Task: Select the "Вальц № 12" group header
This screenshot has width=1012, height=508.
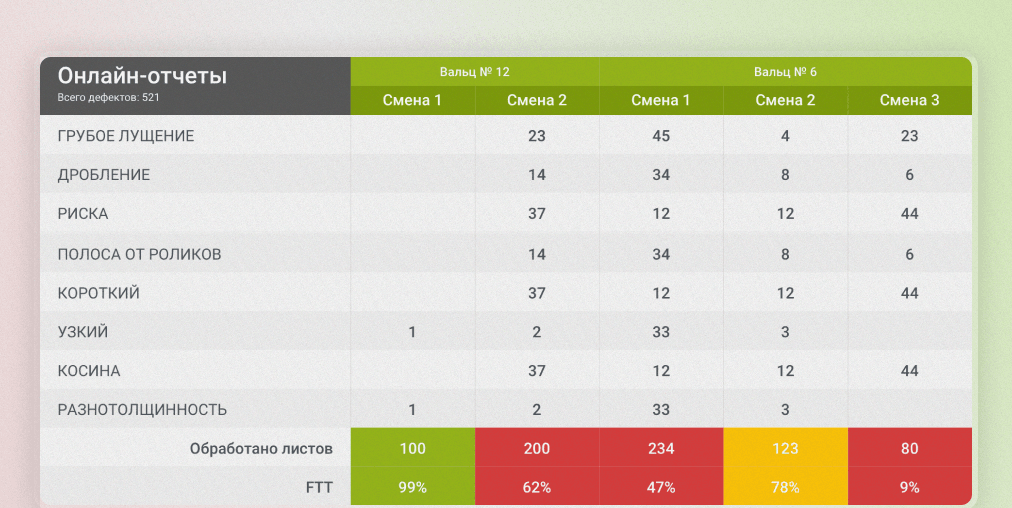Action: [475, 72]
